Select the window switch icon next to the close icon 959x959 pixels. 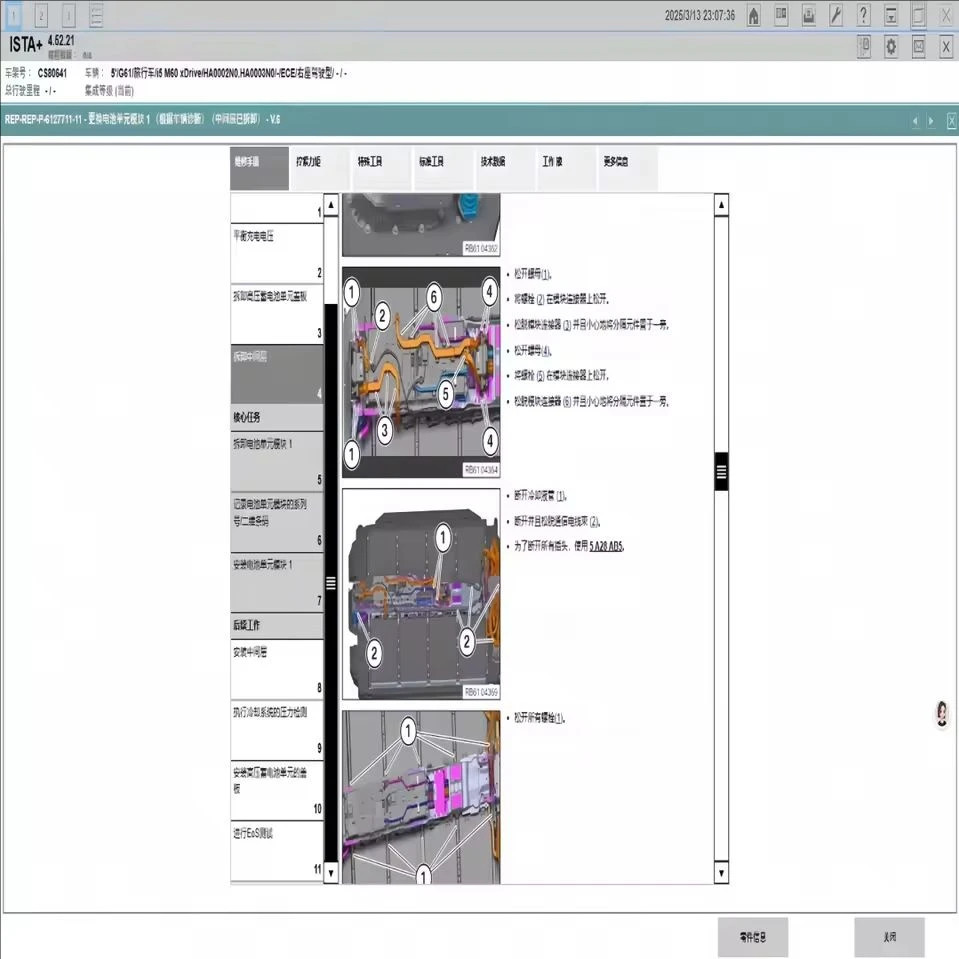[916, 15]
